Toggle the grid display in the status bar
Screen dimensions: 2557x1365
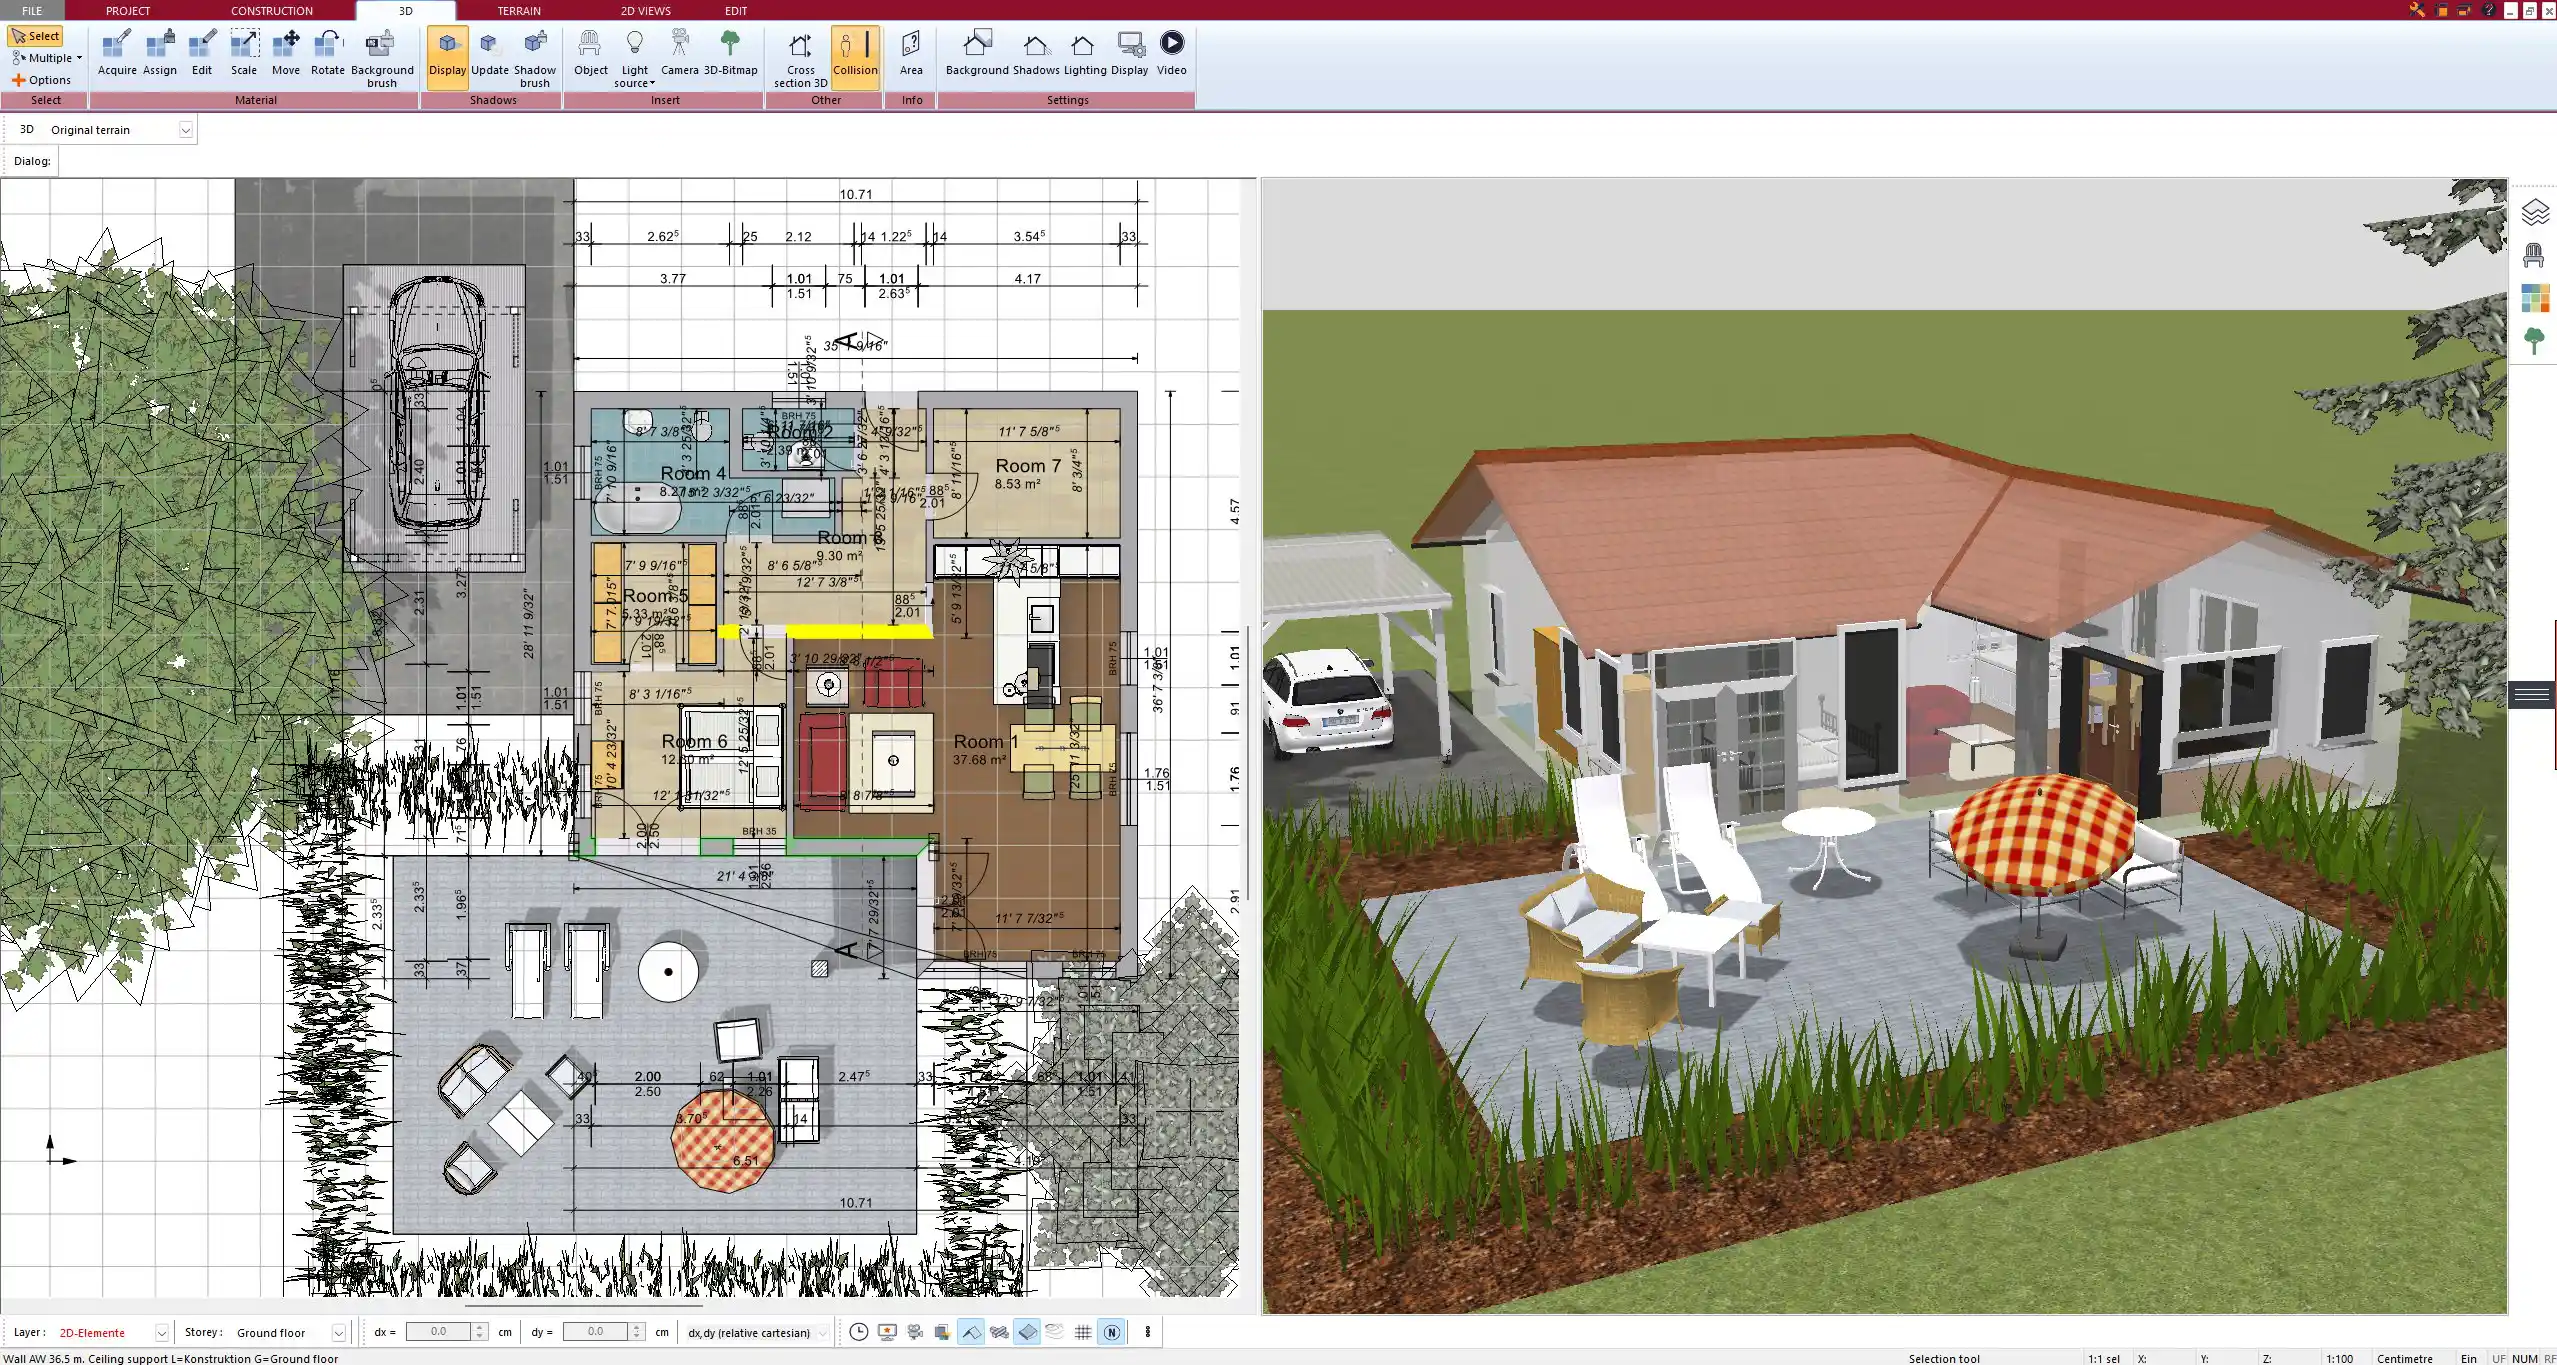click(x=1083, y=1332)
